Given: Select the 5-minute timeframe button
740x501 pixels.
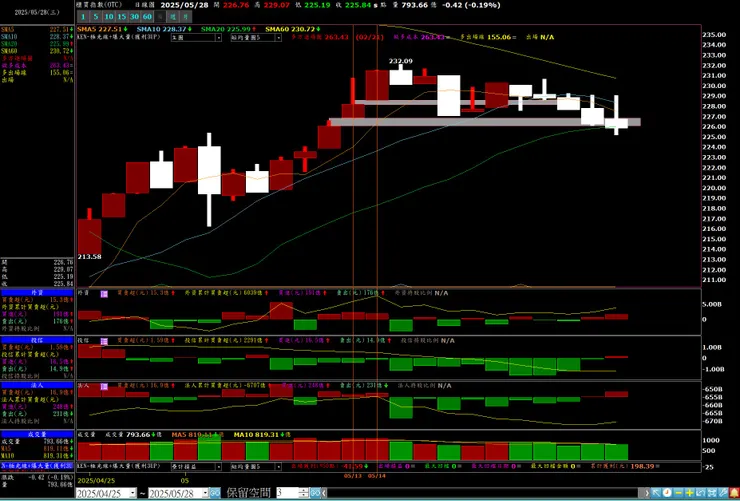Looking at the screenshot, I should coord(96,17).
